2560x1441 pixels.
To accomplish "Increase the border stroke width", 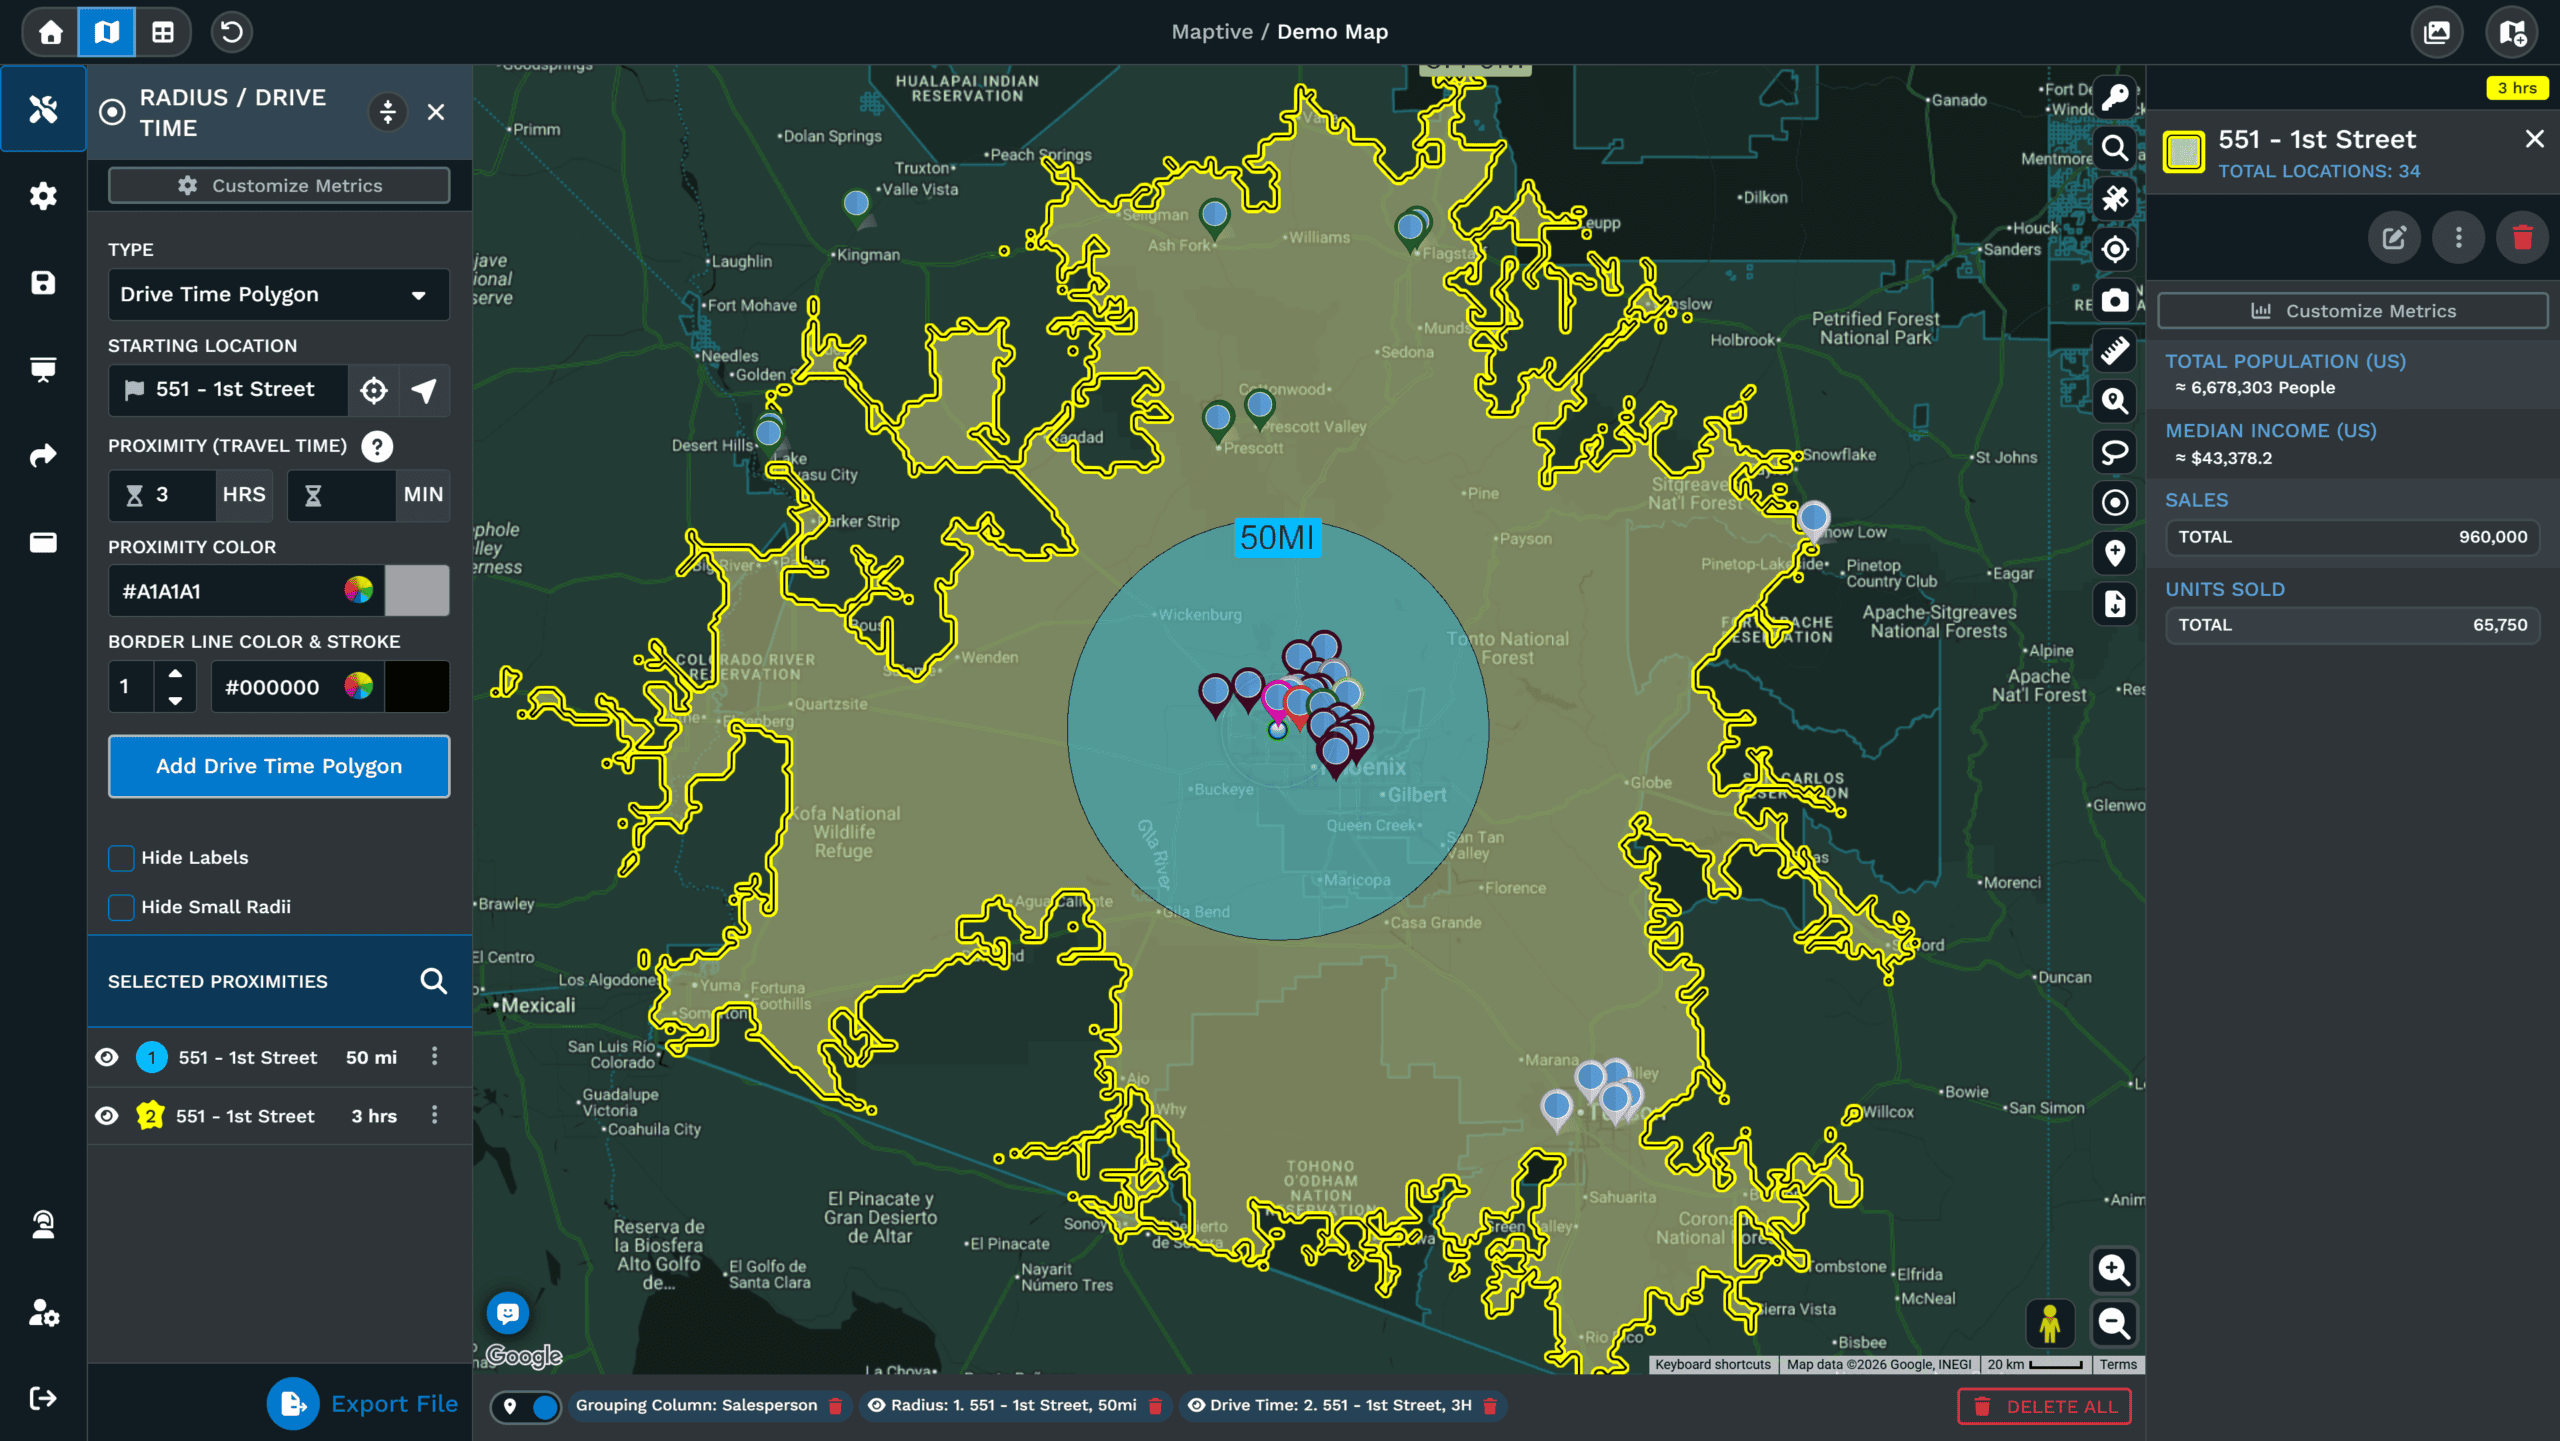I will 175,673.
